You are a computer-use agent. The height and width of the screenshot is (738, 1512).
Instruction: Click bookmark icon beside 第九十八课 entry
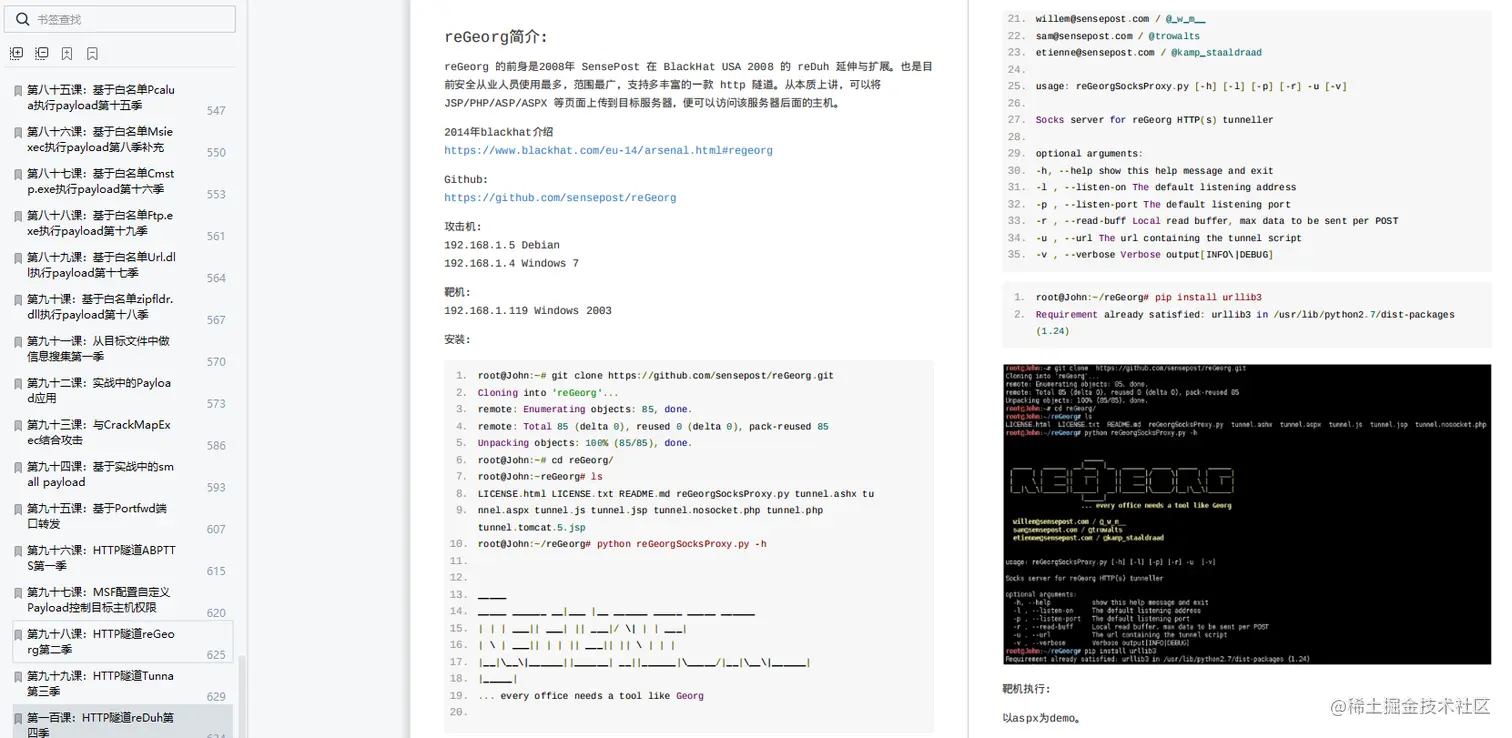tap(18, 636)
